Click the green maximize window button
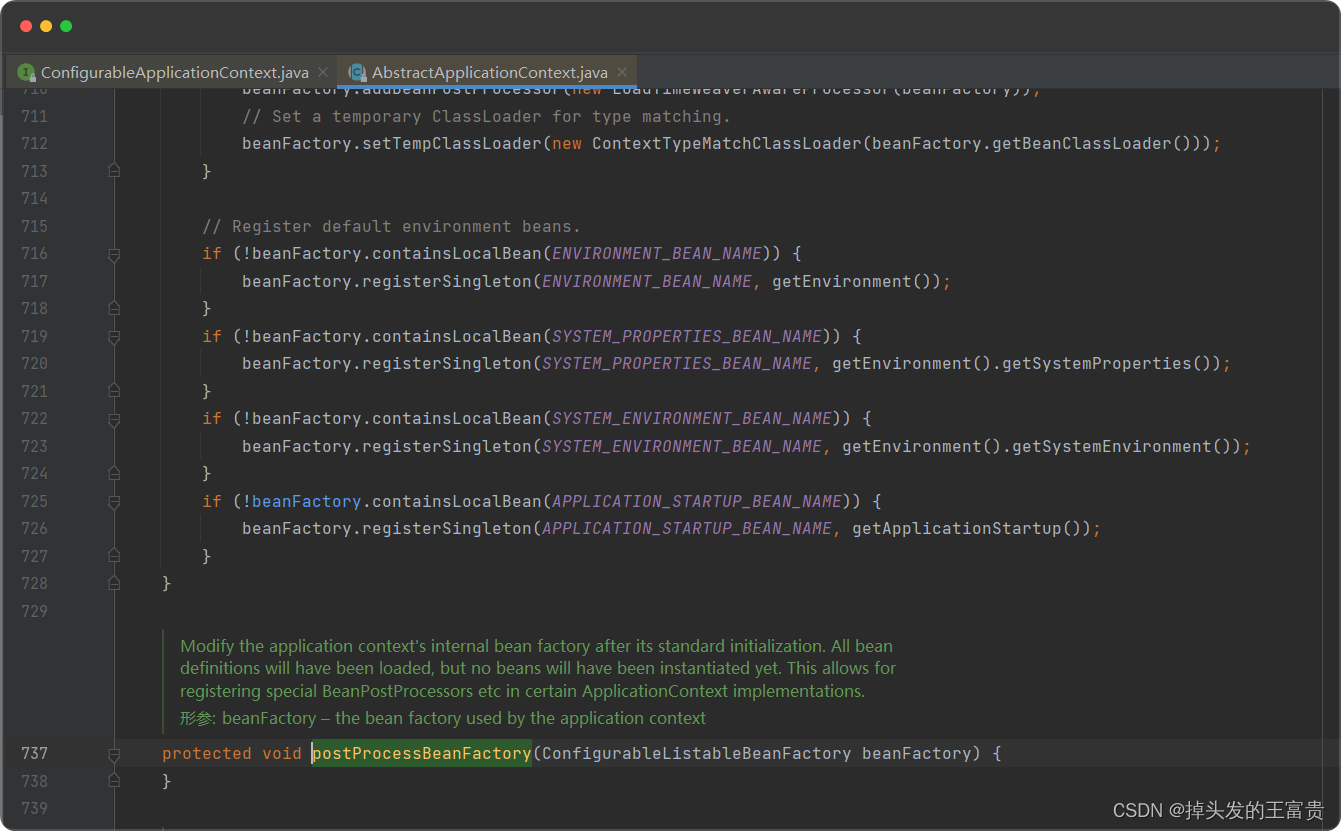 tap(66, 26)
